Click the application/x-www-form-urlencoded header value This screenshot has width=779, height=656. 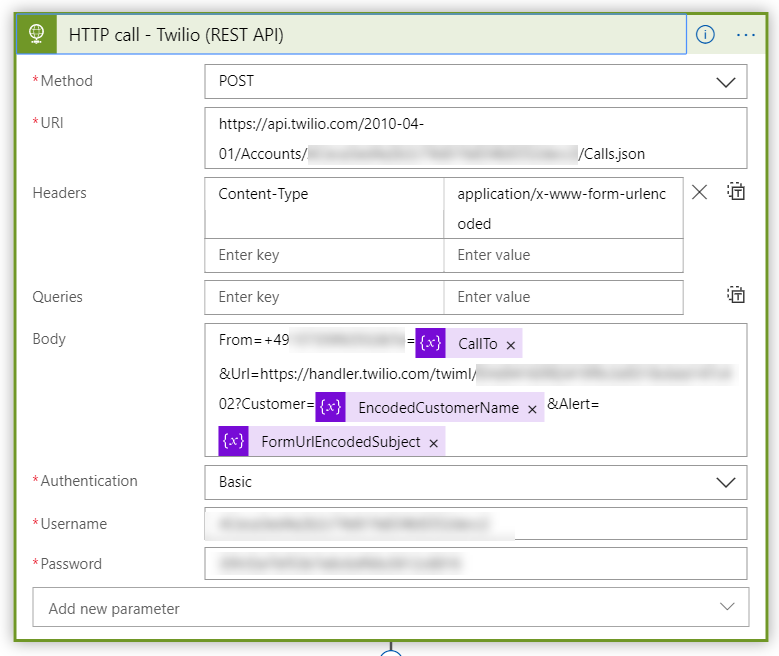click(x=563, y=208)
